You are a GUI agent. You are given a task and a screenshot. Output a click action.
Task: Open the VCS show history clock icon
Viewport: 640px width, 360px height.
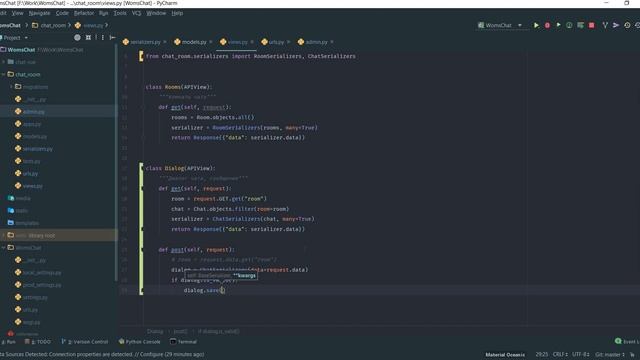click(x=627, y=25)
